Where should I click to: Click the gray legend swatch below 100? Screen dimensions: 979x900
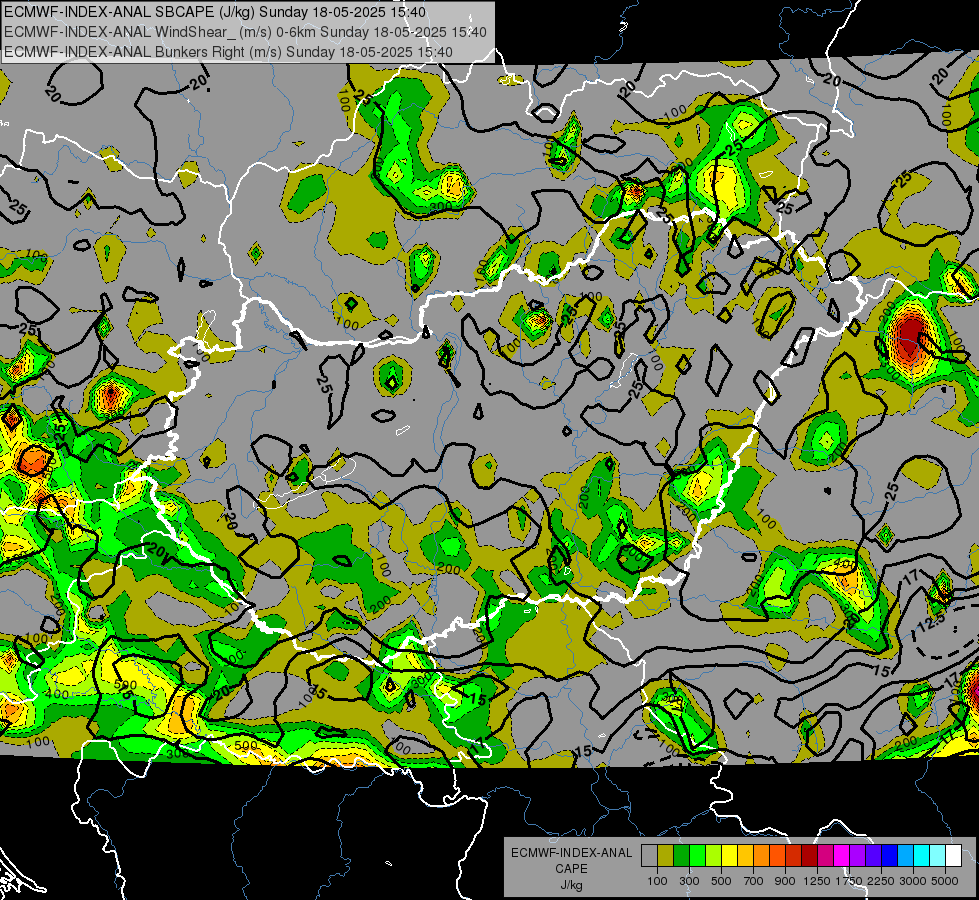[x=649, y=856]
